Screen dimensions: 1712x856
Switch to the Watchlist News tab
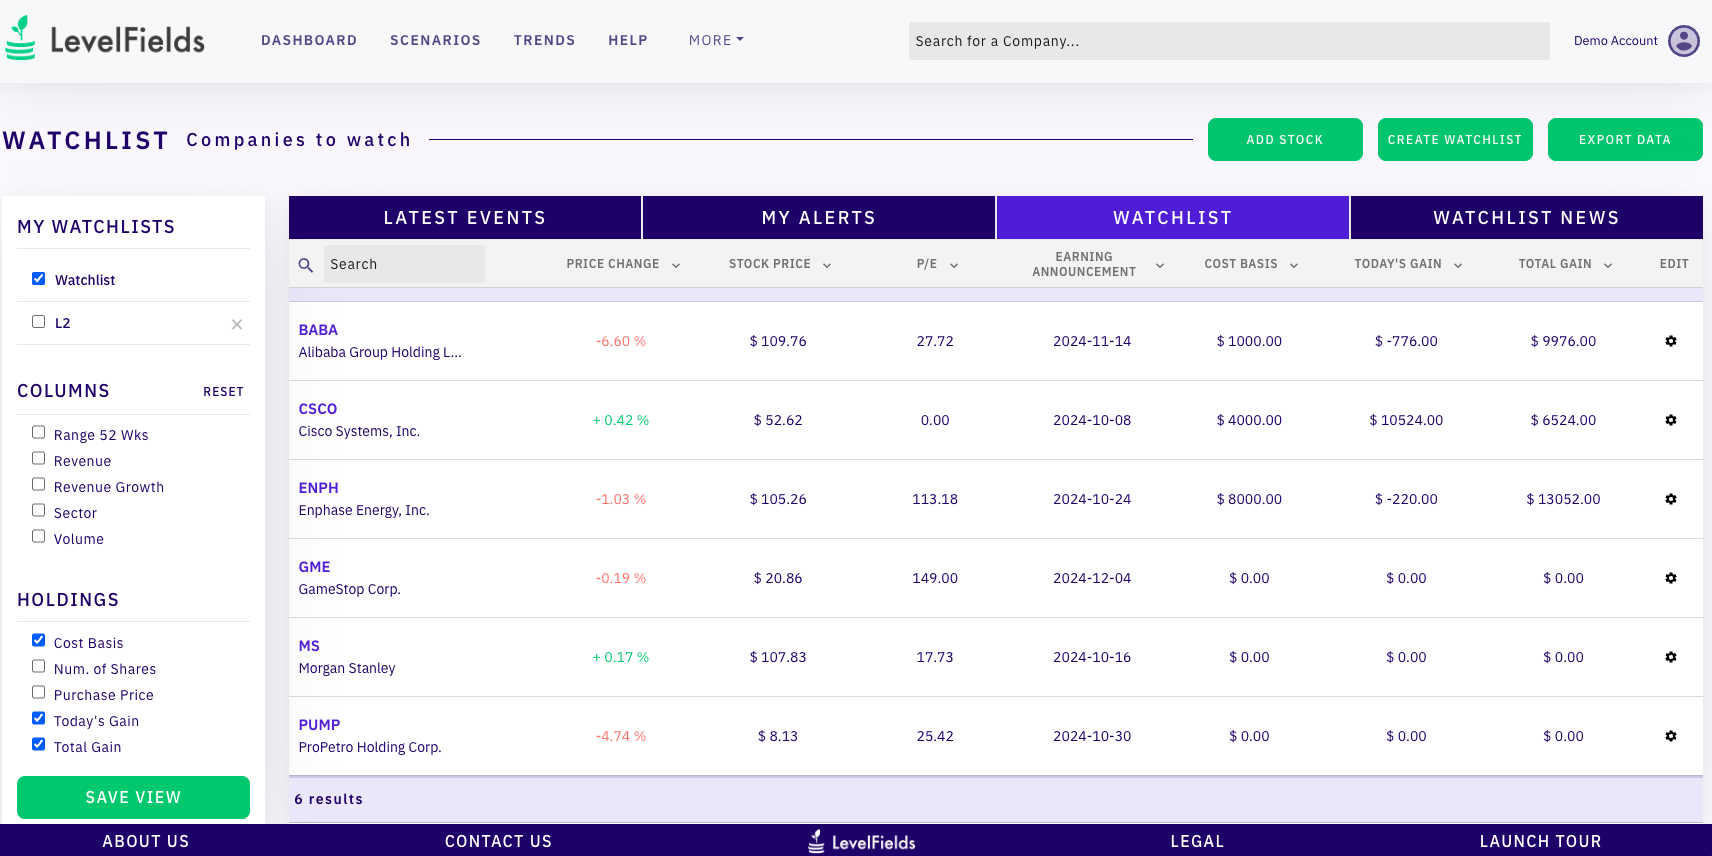(x=1527, y=218)
